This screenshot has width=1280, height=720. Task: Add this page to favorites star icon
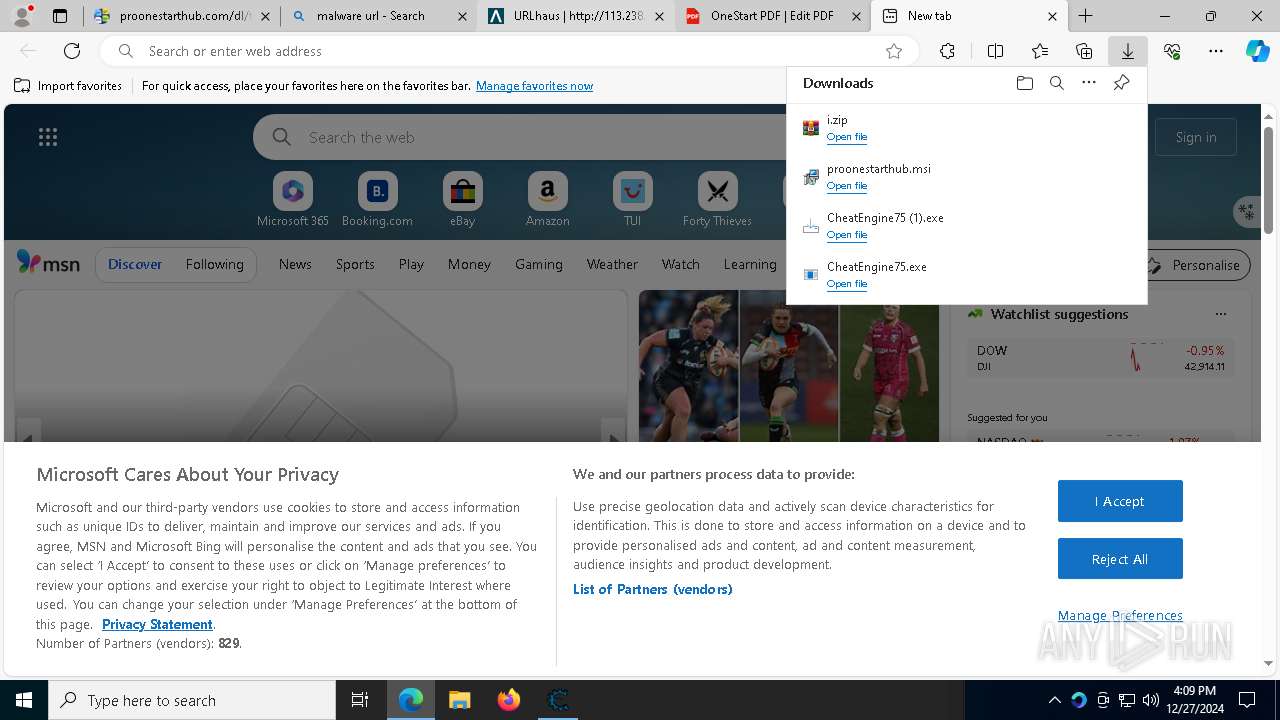pyautogui.click(x=894, y=51)
